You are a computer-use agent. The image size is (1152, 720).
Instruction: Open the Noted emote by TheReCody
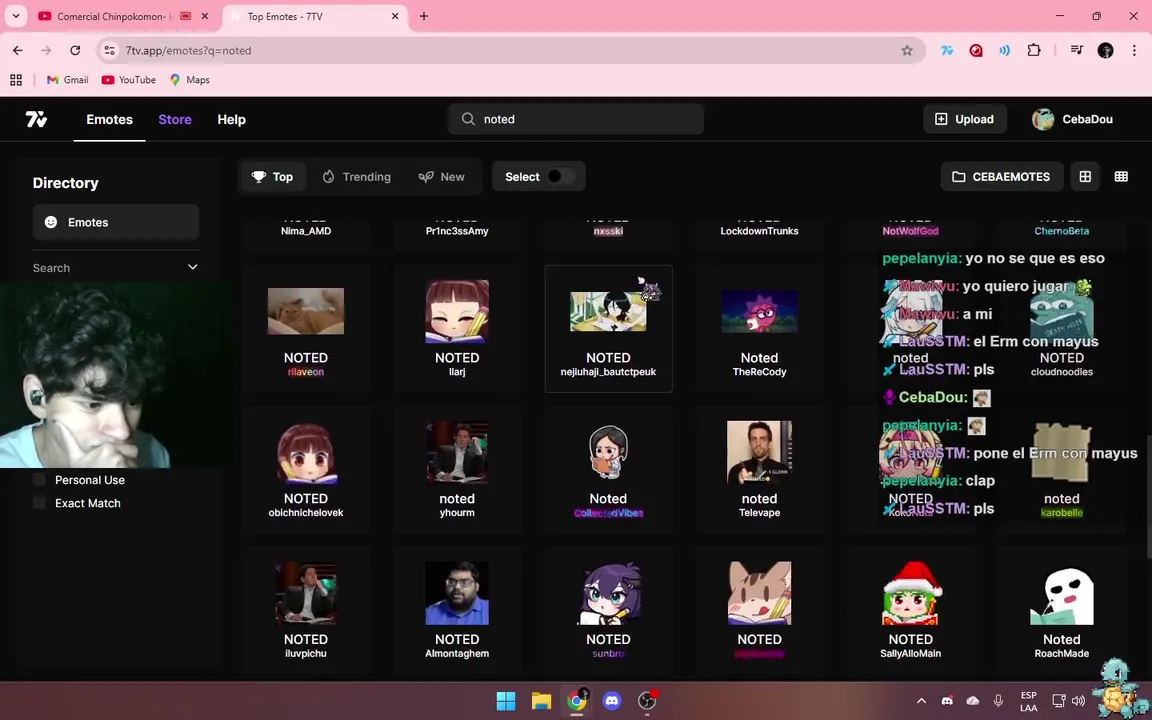759,328
